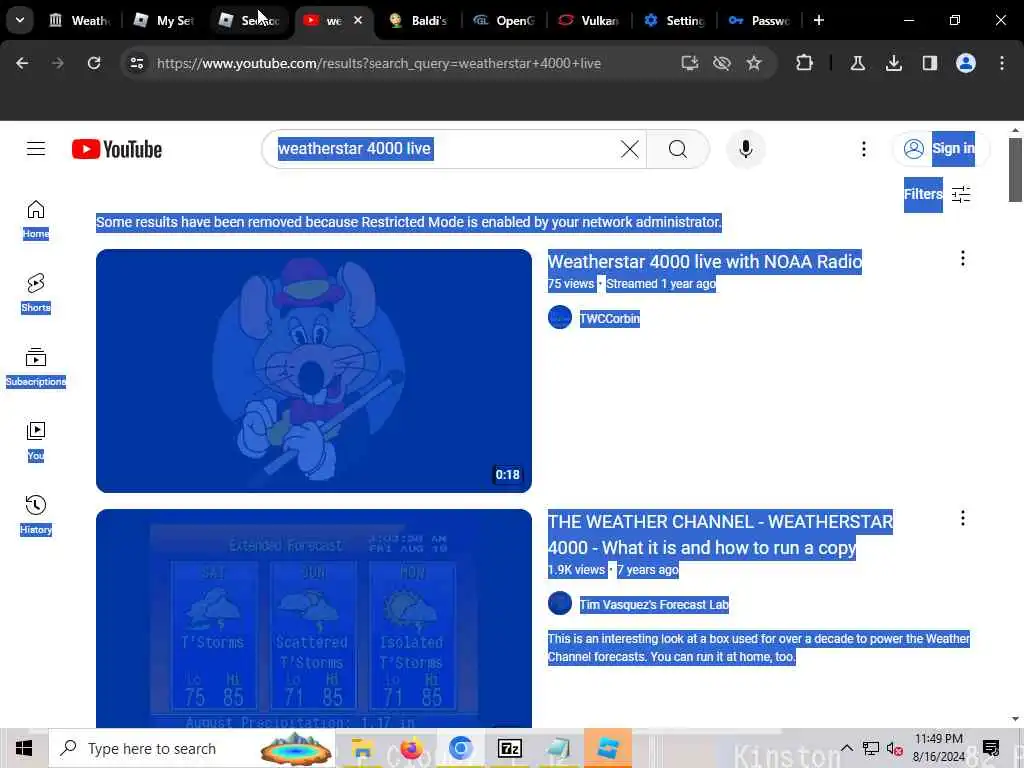
Task: Go to the YouTube logo home link
Action: tap(117, 149)
